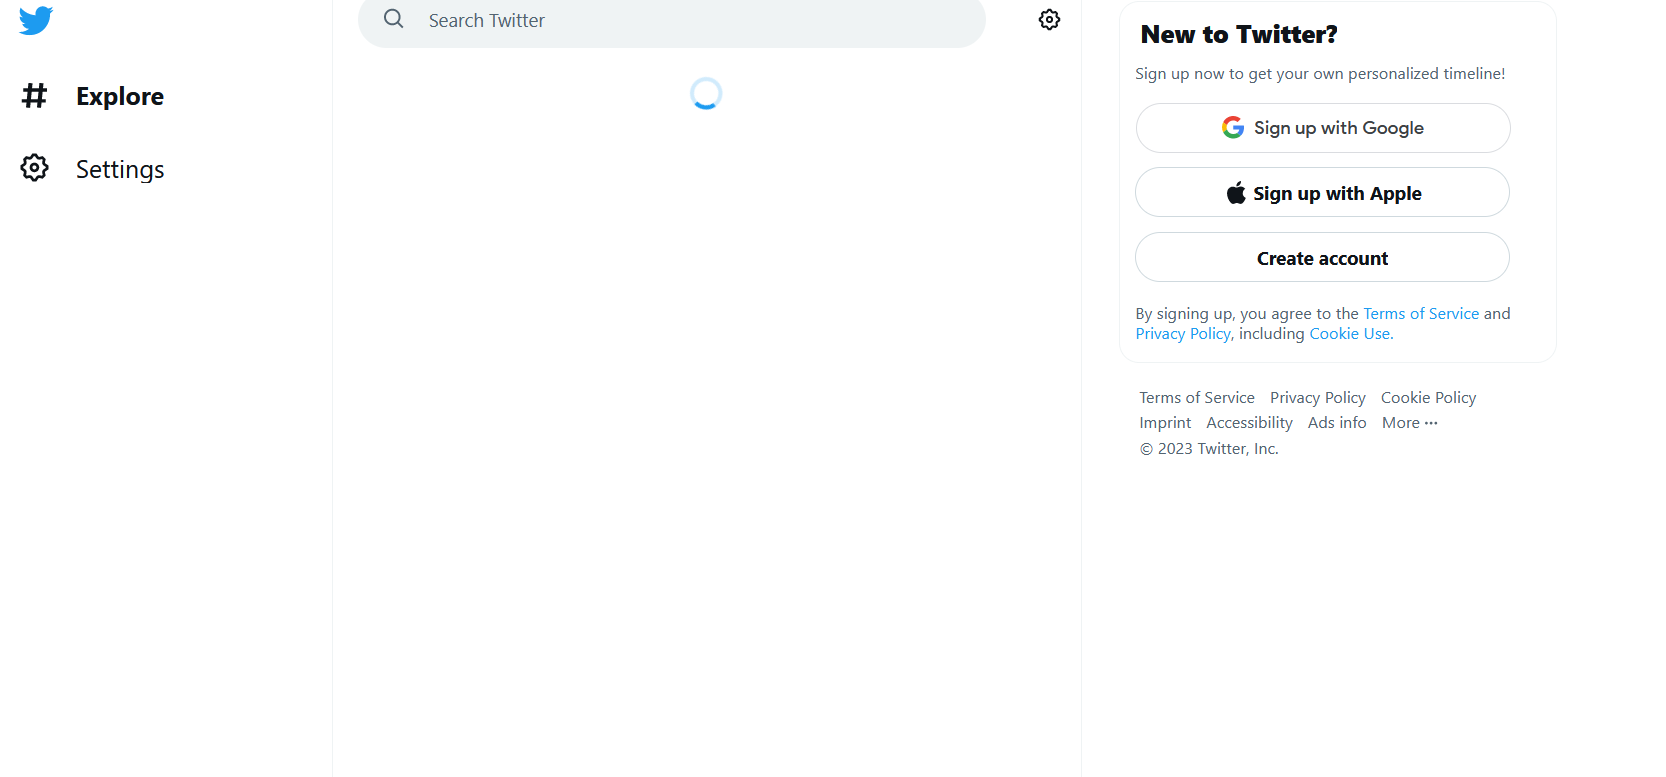
Task: Sign up with Google
Action: [x=1323, y=128]
